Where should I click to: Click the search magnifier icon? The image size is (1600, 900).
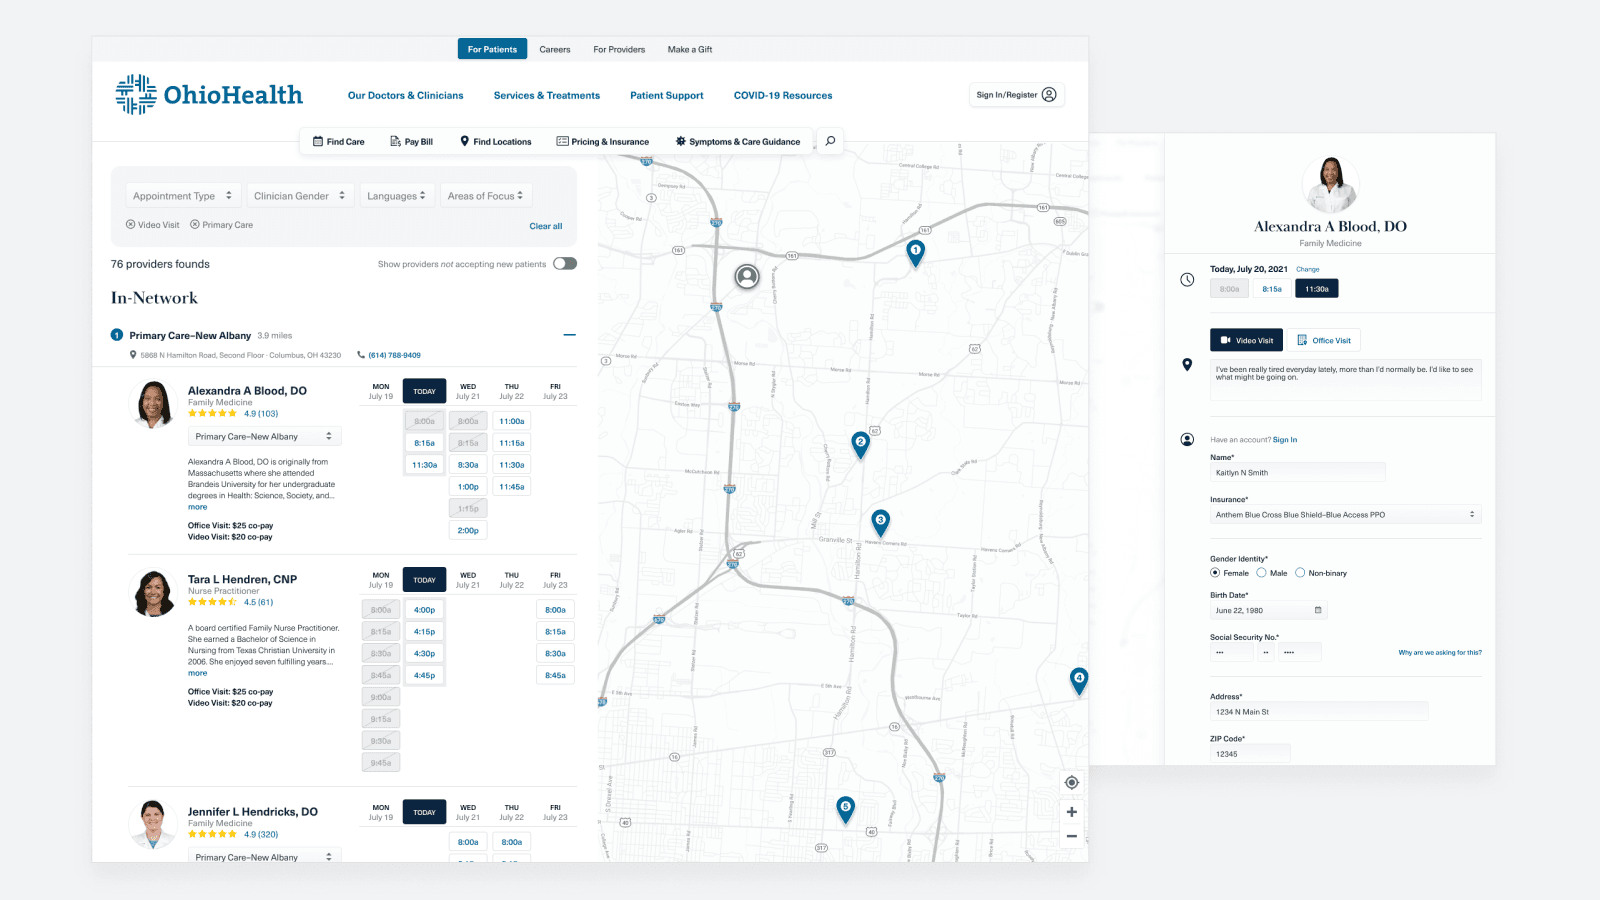[x=830, y=141]
